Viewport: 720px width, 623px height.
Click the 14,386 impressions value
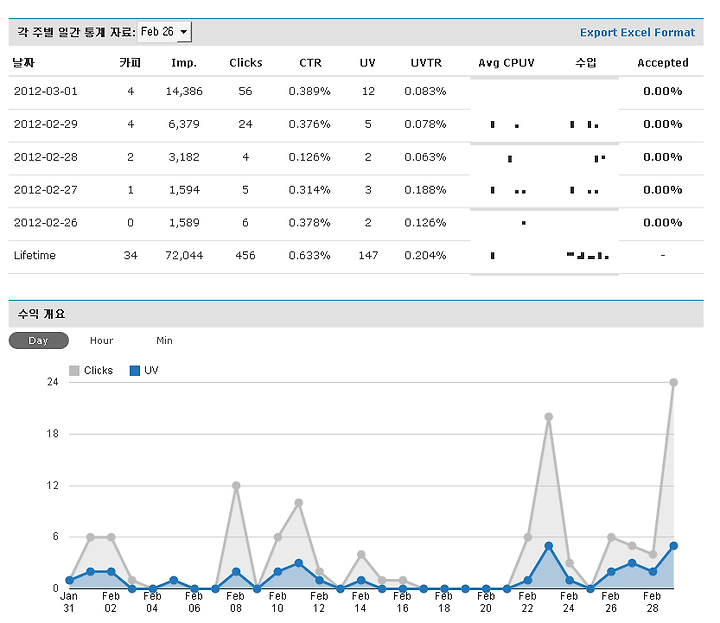(x=184, y=91)
